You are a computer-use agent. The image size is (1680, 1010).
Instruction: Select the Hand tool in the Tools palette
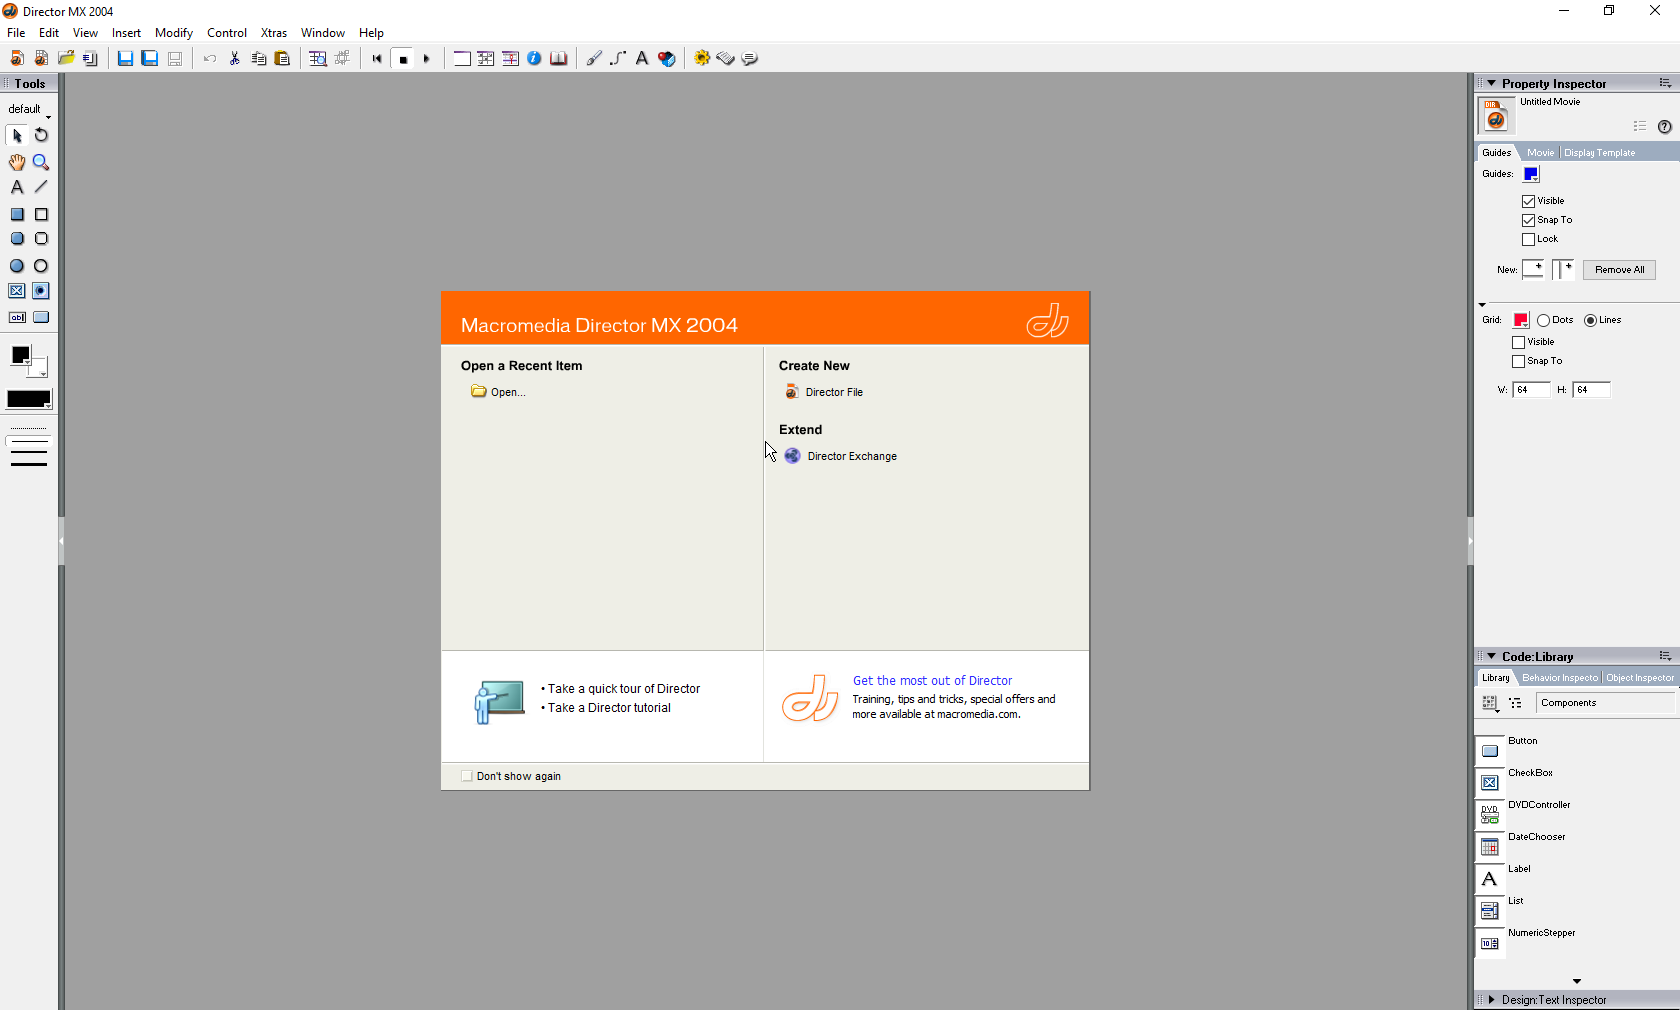coord(17,162)
